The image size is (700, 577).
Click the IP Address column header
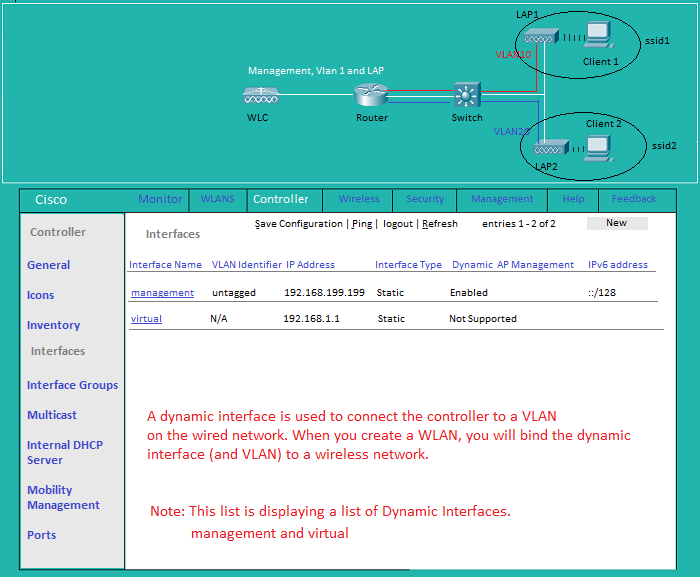tap(310, 265)
